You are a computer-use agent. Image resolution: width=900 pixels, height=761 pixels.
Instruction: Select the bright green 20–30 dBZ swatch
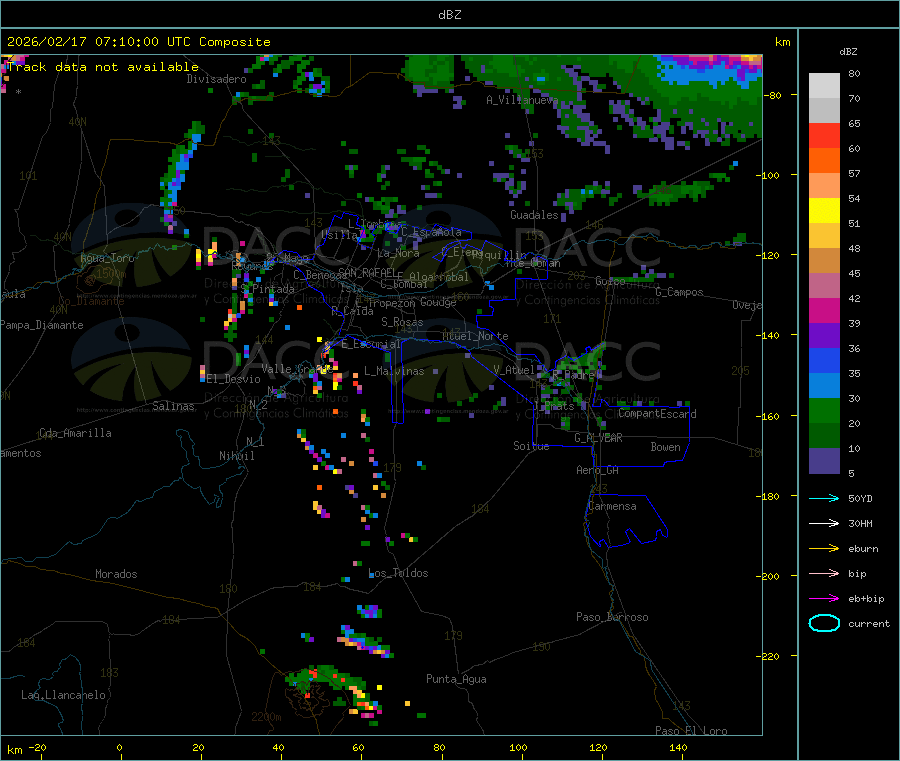[824, 410]
